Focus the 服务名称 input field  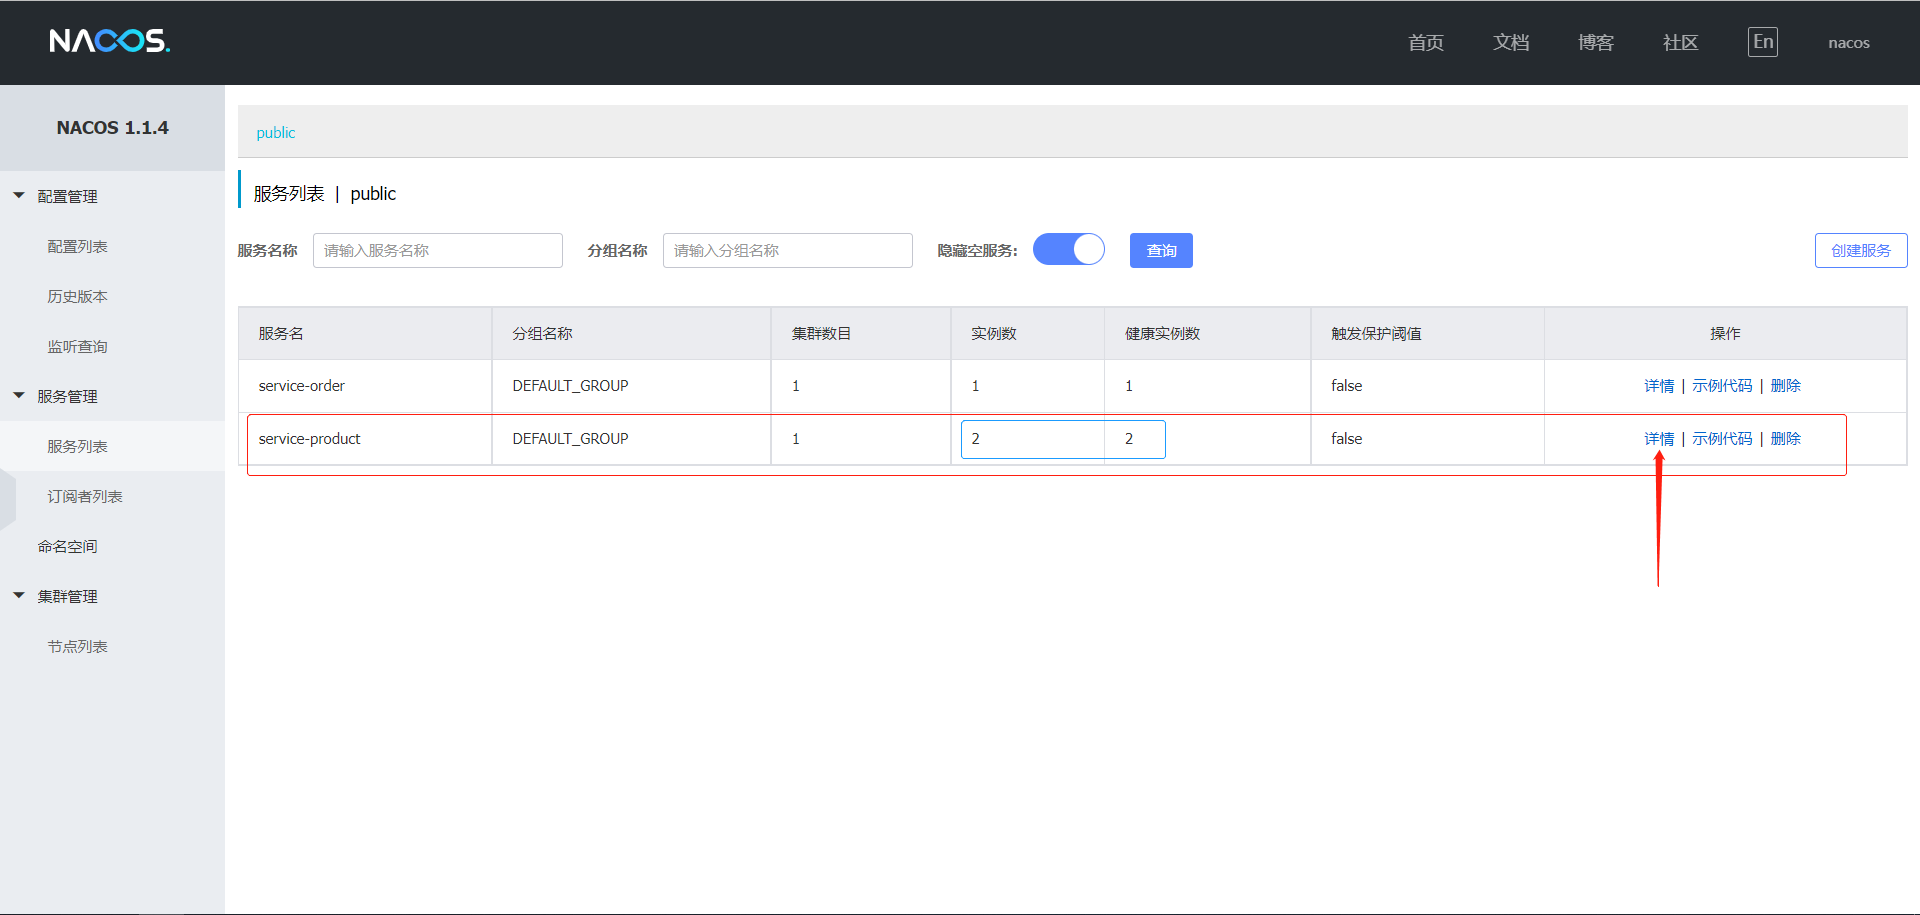[438, 250]
